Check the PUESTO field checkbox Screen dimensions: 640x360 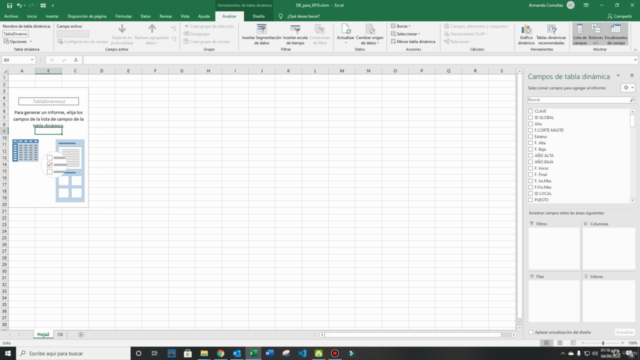pos(530,200)
